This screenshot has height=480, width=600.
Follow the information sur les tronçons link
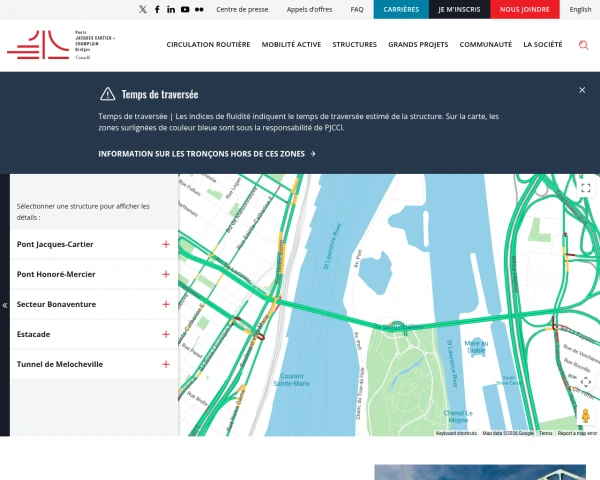click(207, 154)
